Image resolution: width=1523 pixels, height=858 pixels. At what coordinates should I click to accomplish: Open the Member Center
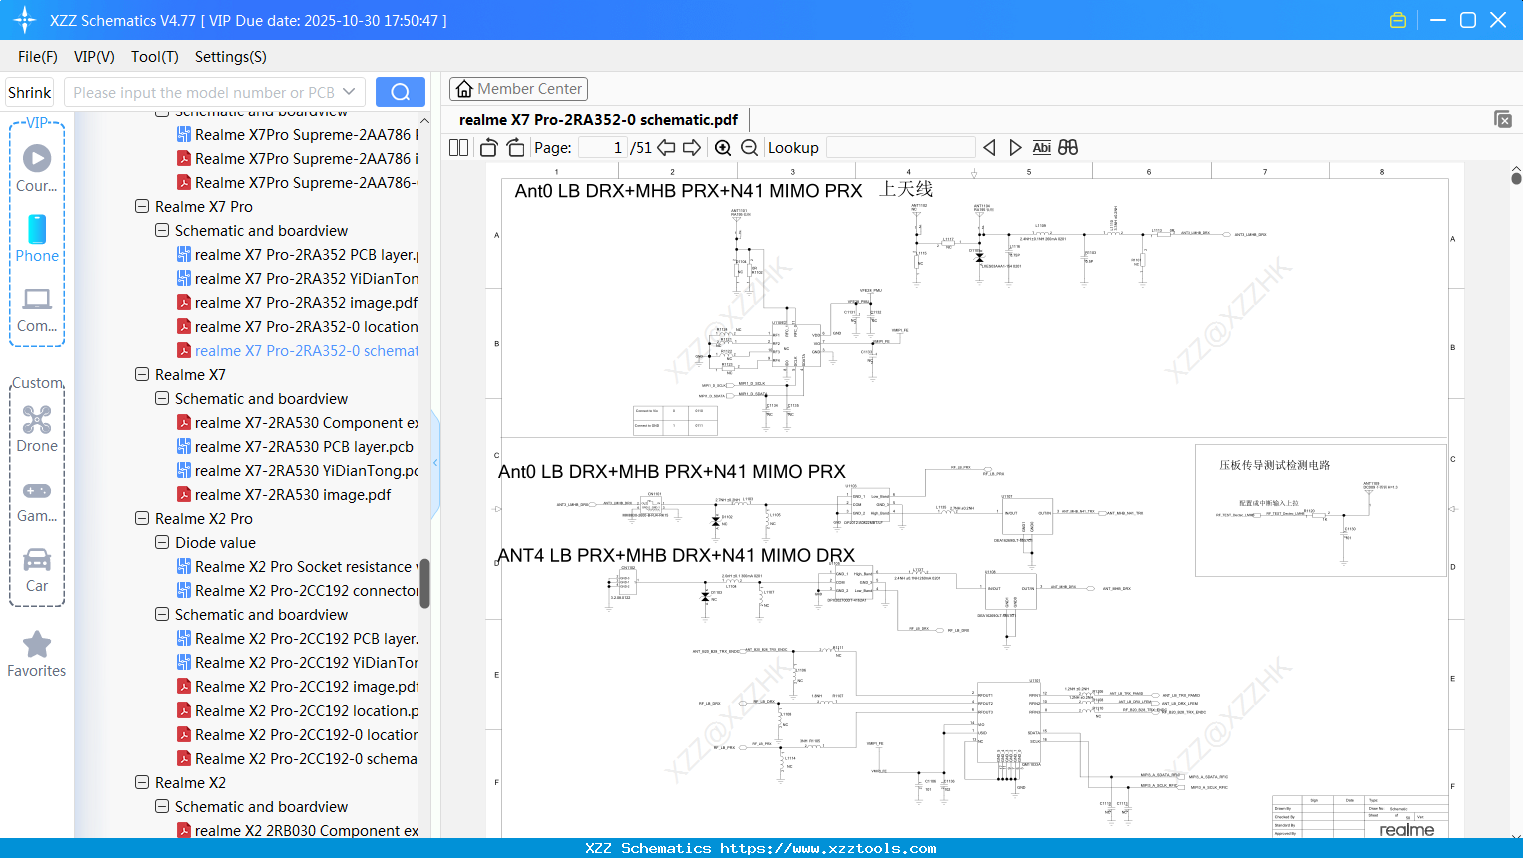pyautogui.click(x=518, y=89)
